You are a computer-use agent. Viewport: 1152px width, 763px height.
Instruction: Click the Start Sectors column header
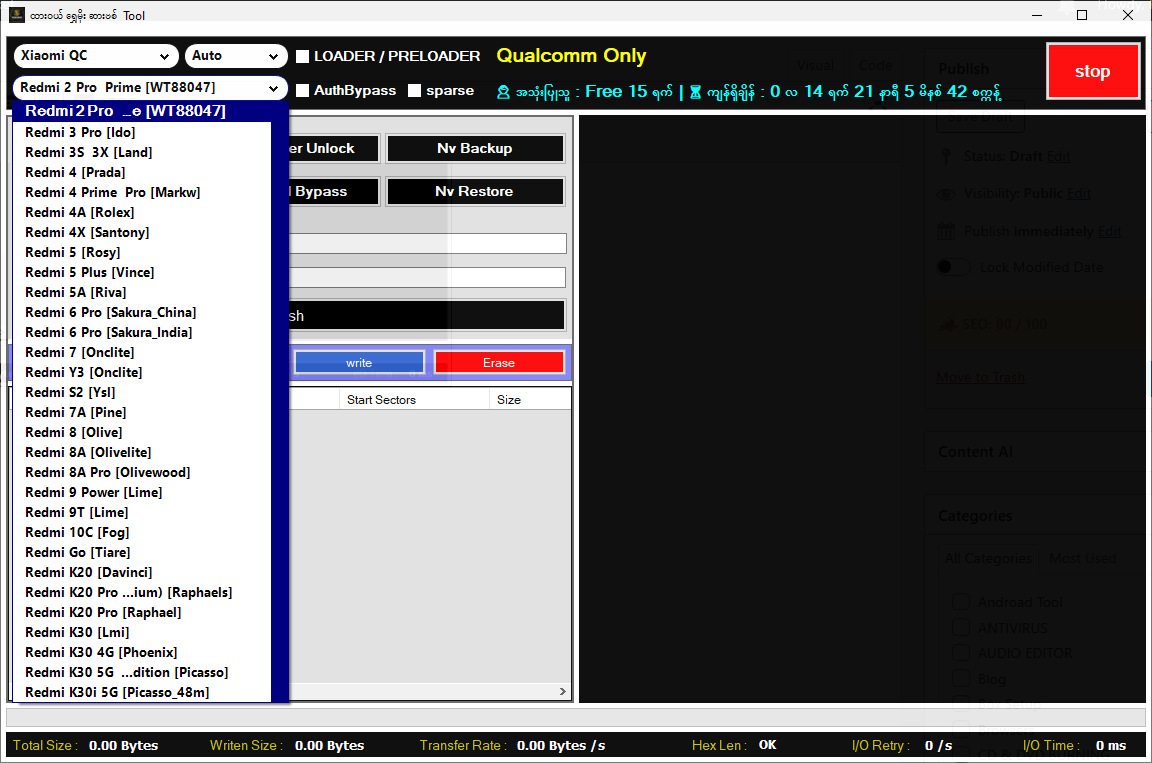[x=380, y=399]
